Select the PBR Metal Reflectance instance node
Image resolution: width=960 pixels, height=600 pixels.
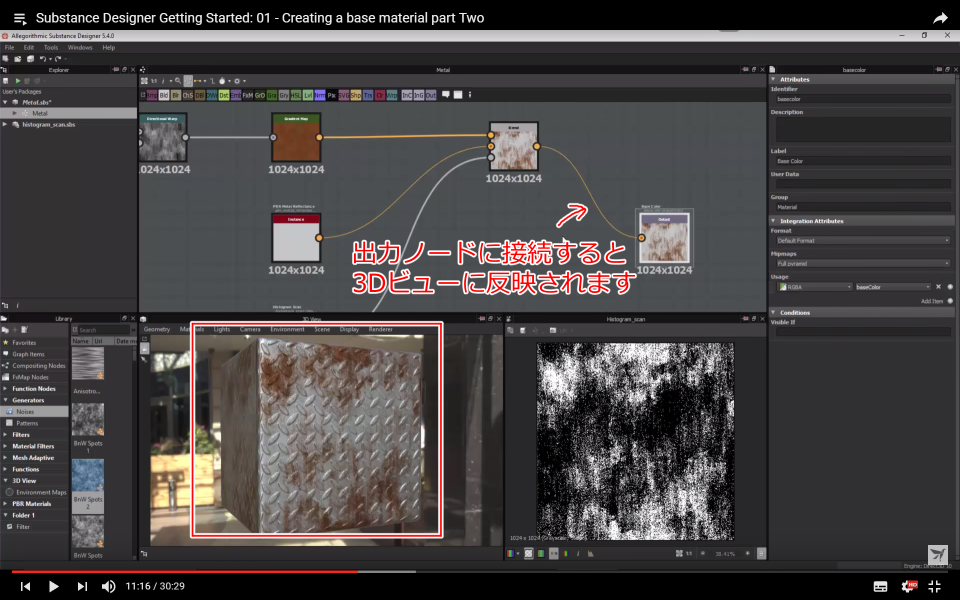click(296, 238)
